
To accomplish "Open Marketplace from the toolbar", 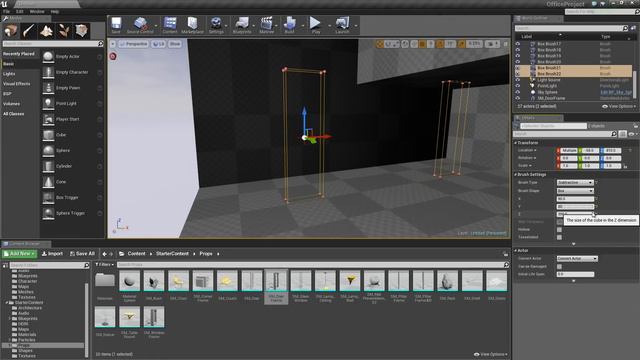I will click(x=192, y=25).
